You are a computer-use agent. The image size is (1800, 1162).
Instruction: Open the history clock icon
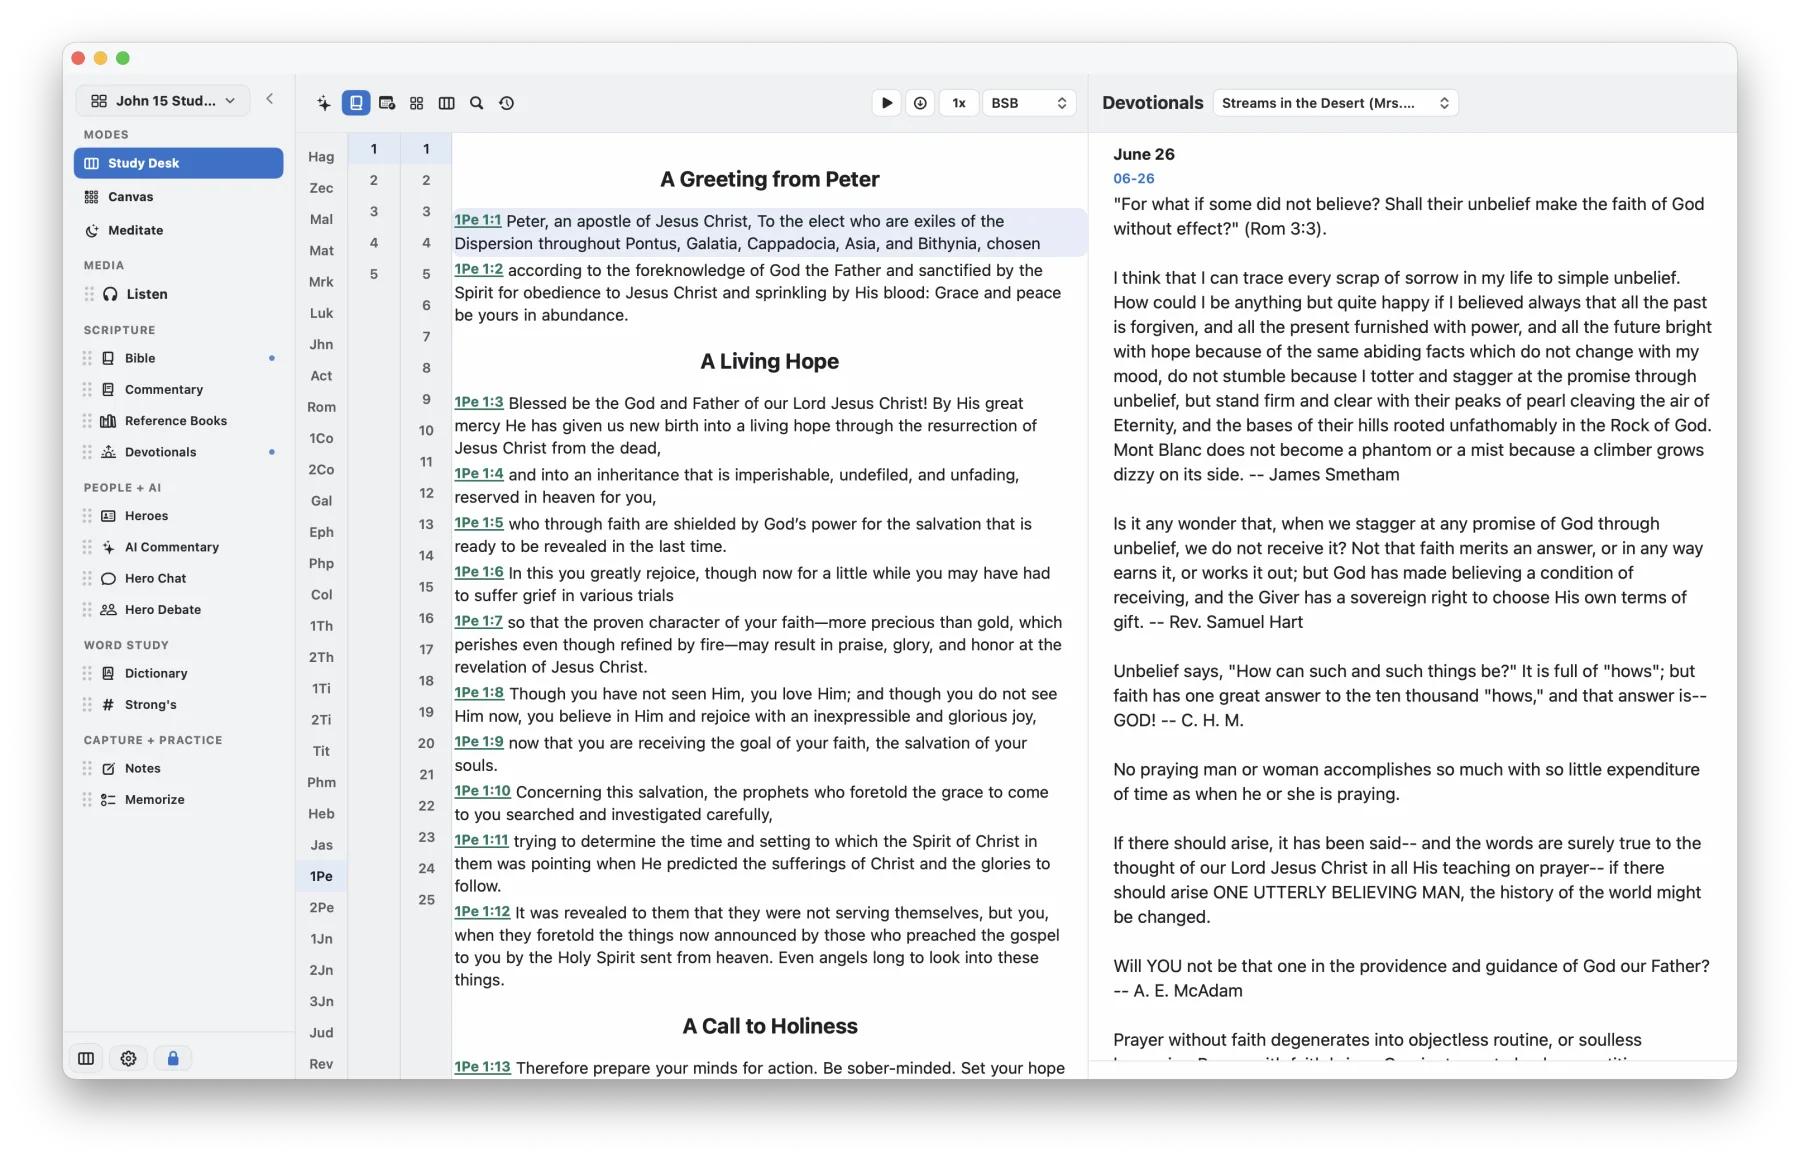[x=507, y=103]
